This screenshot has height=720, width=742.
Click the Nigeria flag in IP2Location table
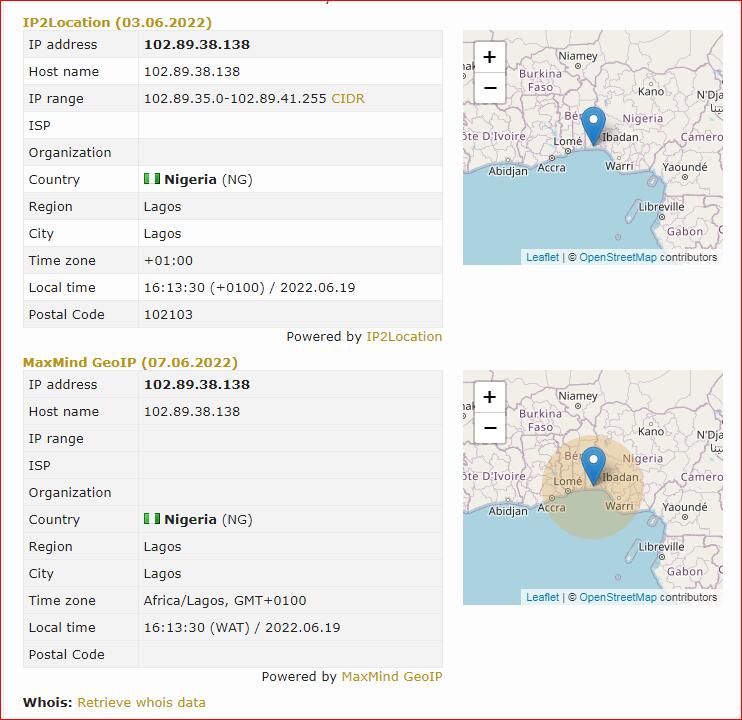click(x=152, y=179)
